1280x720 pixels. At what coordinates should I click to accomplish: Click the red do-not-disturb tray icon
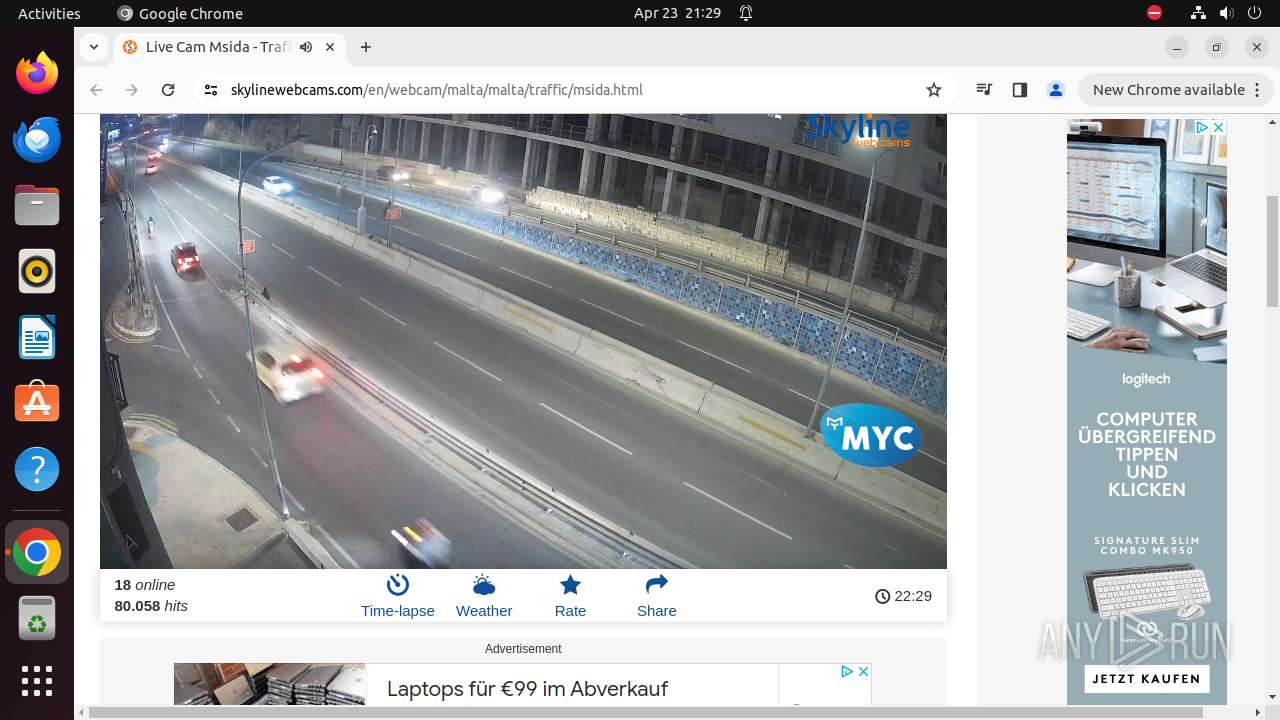pos(1154,13)
